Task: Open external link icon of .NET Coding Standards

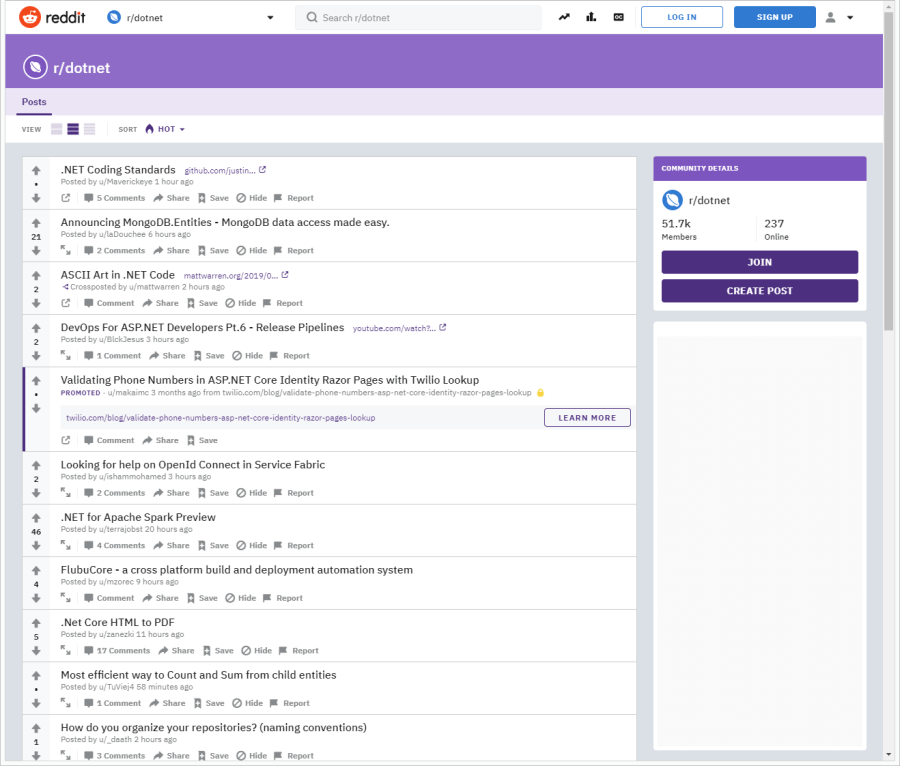Action: pyautogui.click(x=66, y=198)
